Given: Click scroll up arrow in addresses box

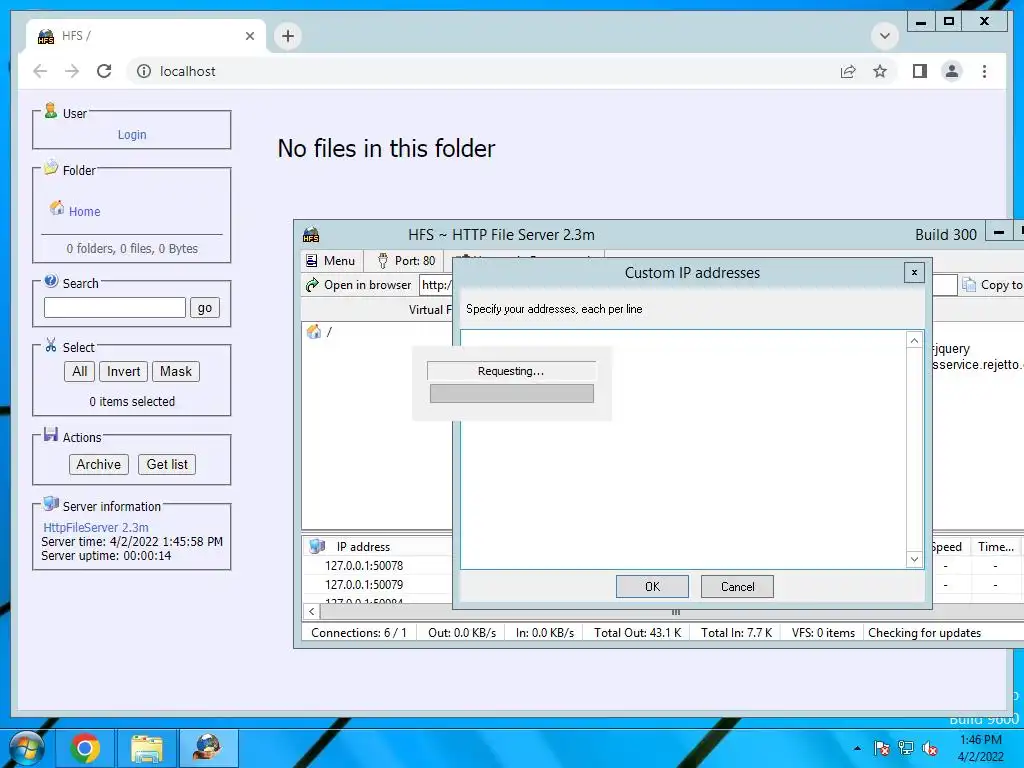Looking at the screenshot, I should [x=914, y=340].
